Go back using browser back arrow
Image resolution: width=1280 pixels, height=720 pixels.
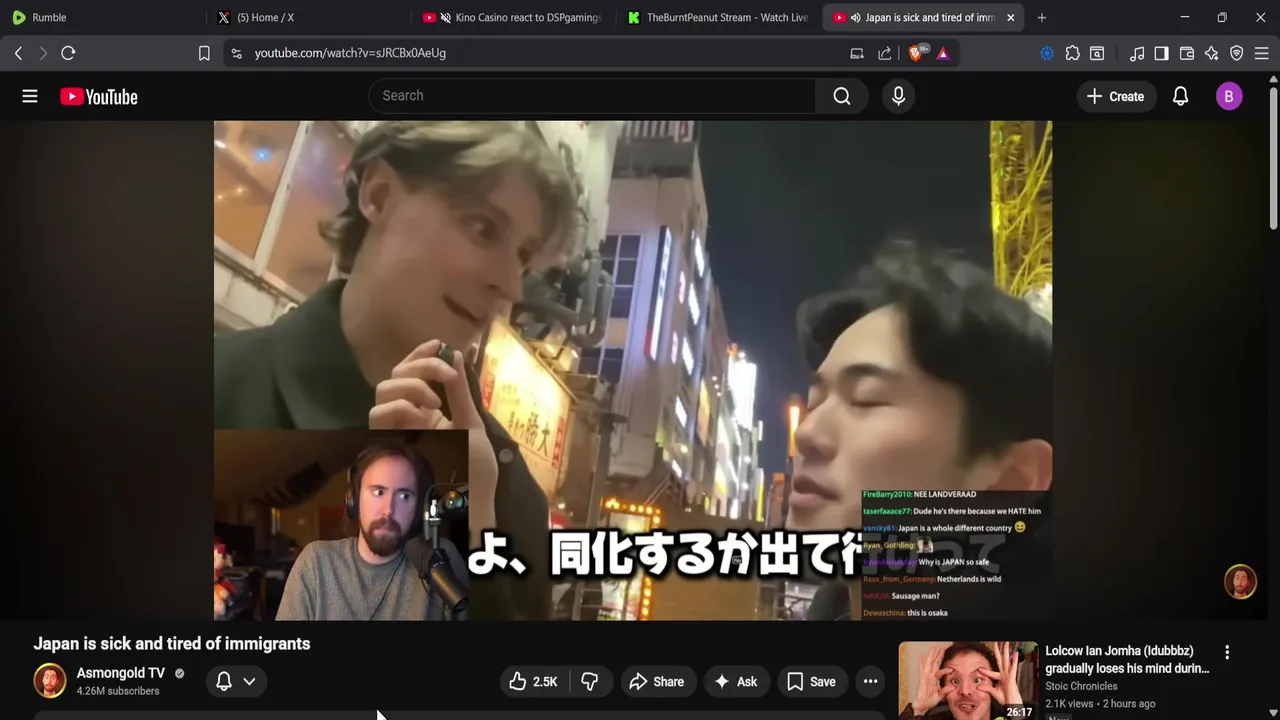click(18, 53)
